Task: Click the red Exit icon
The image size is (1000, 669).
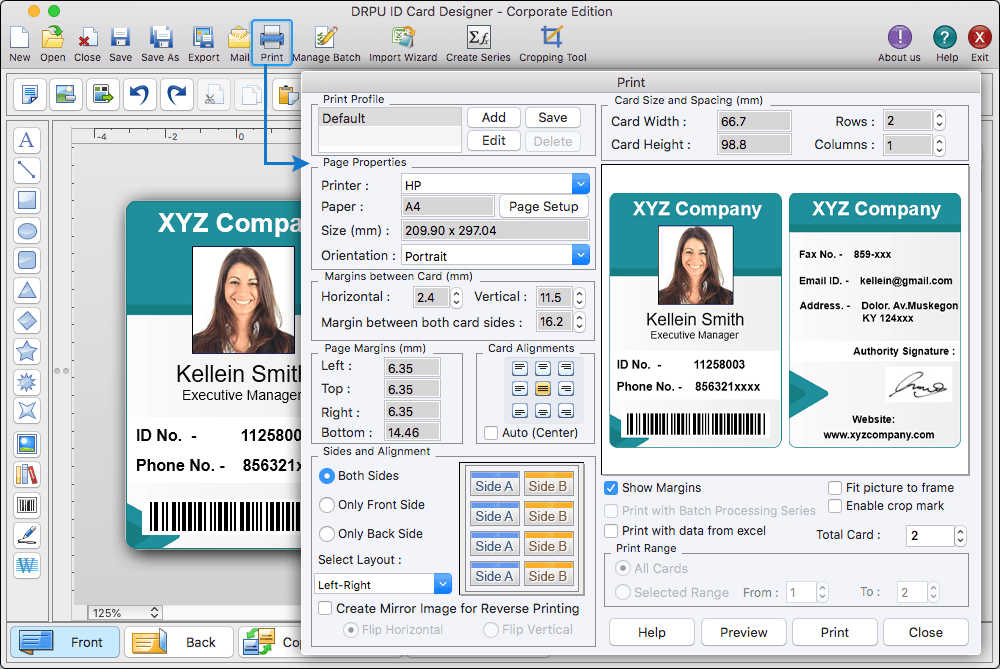Action: click(x=979, y=37)
